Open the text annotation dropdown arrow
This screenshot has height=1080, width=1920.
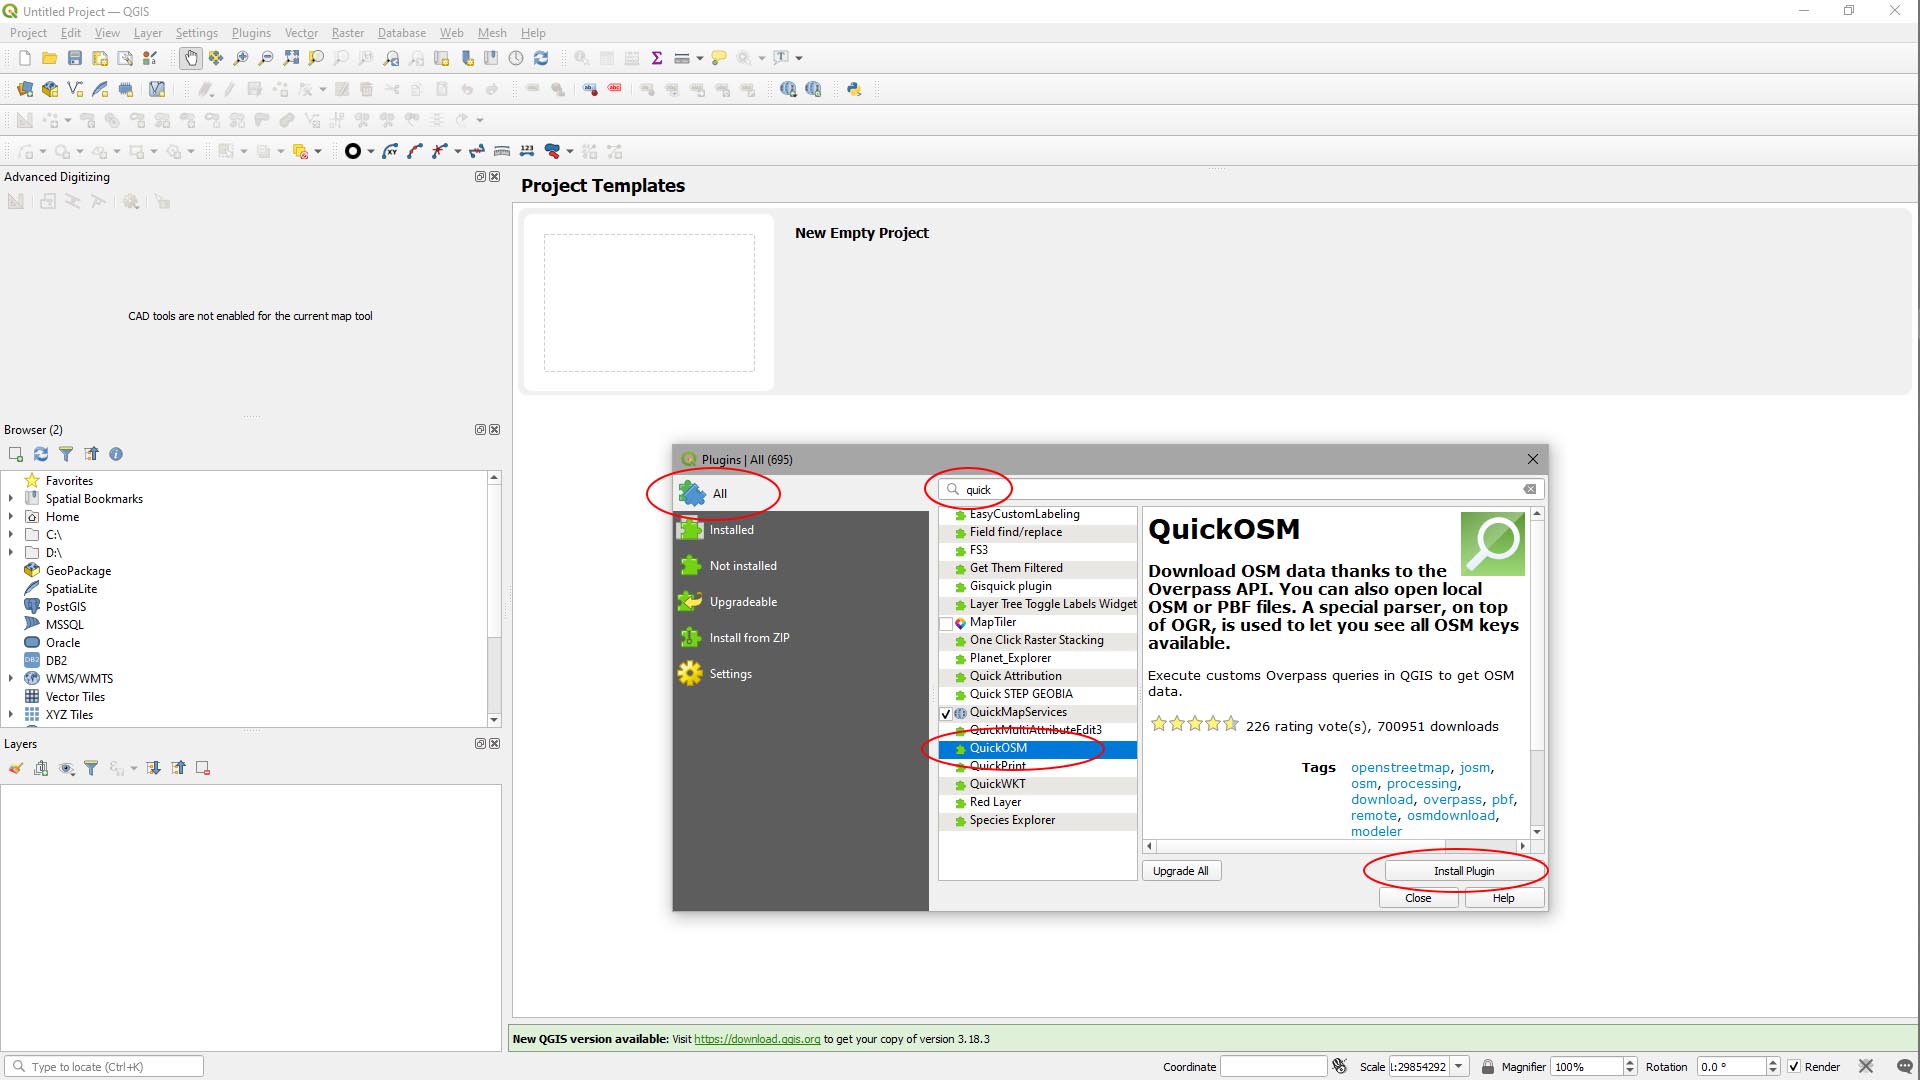point(799,58)
